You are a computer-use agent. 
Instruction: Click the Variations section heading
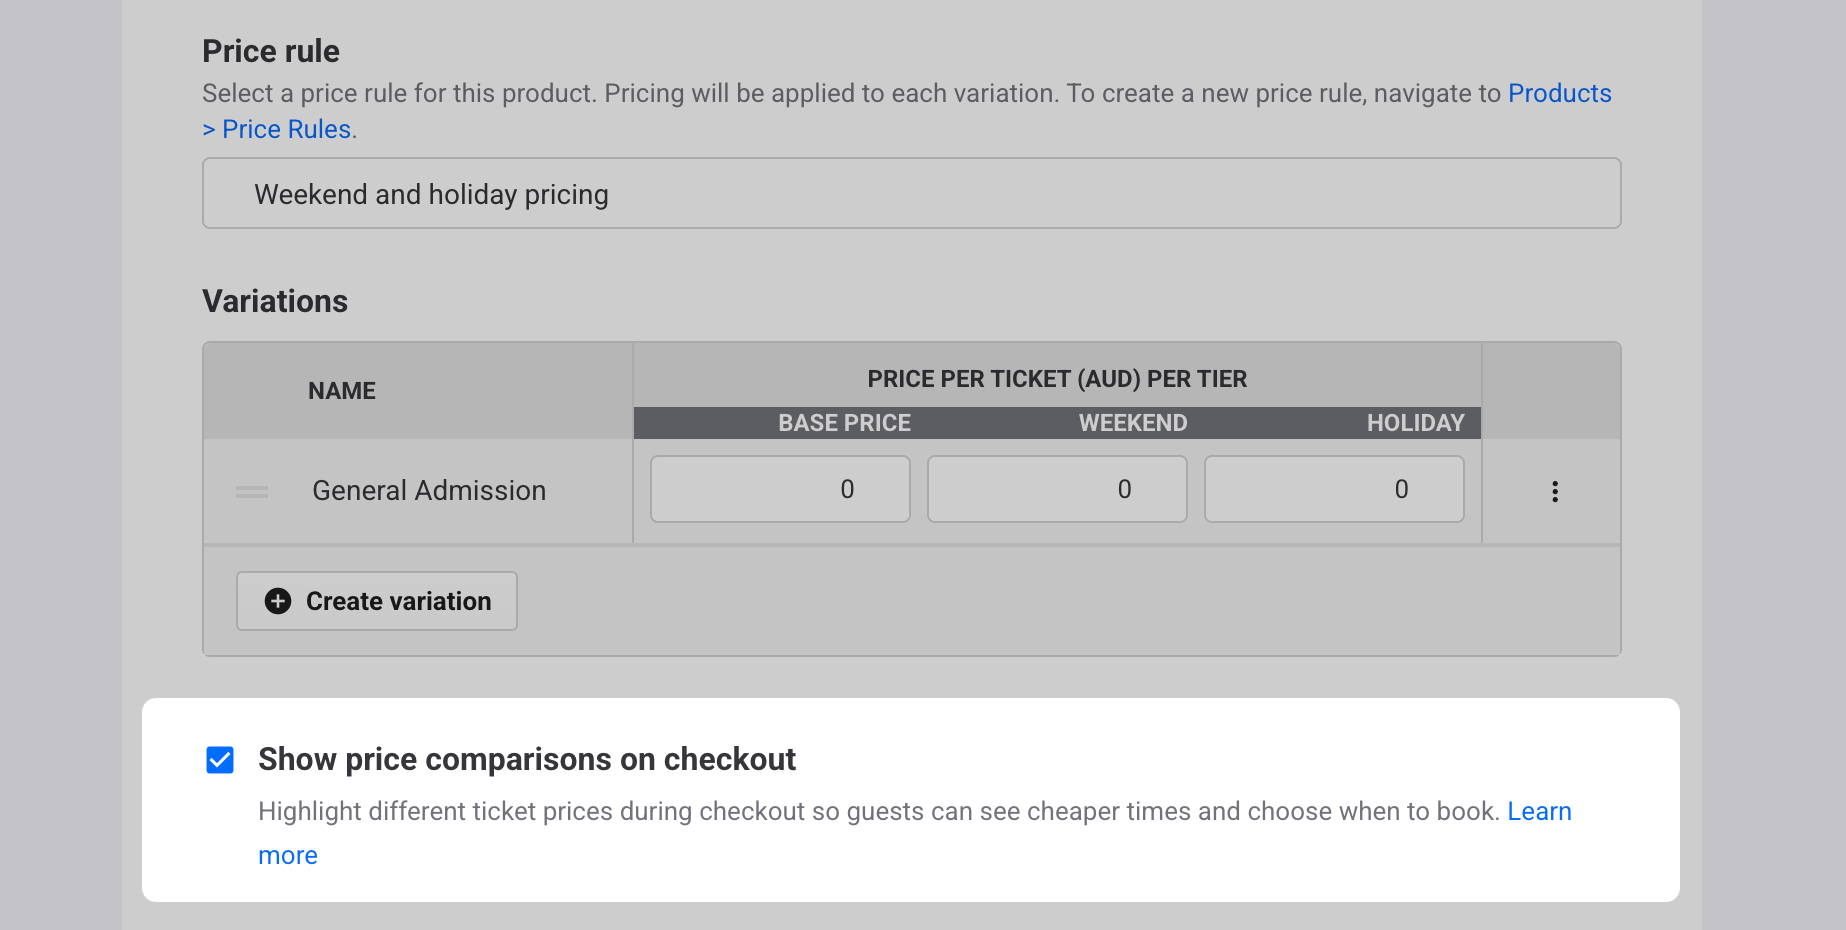(275, 301)
